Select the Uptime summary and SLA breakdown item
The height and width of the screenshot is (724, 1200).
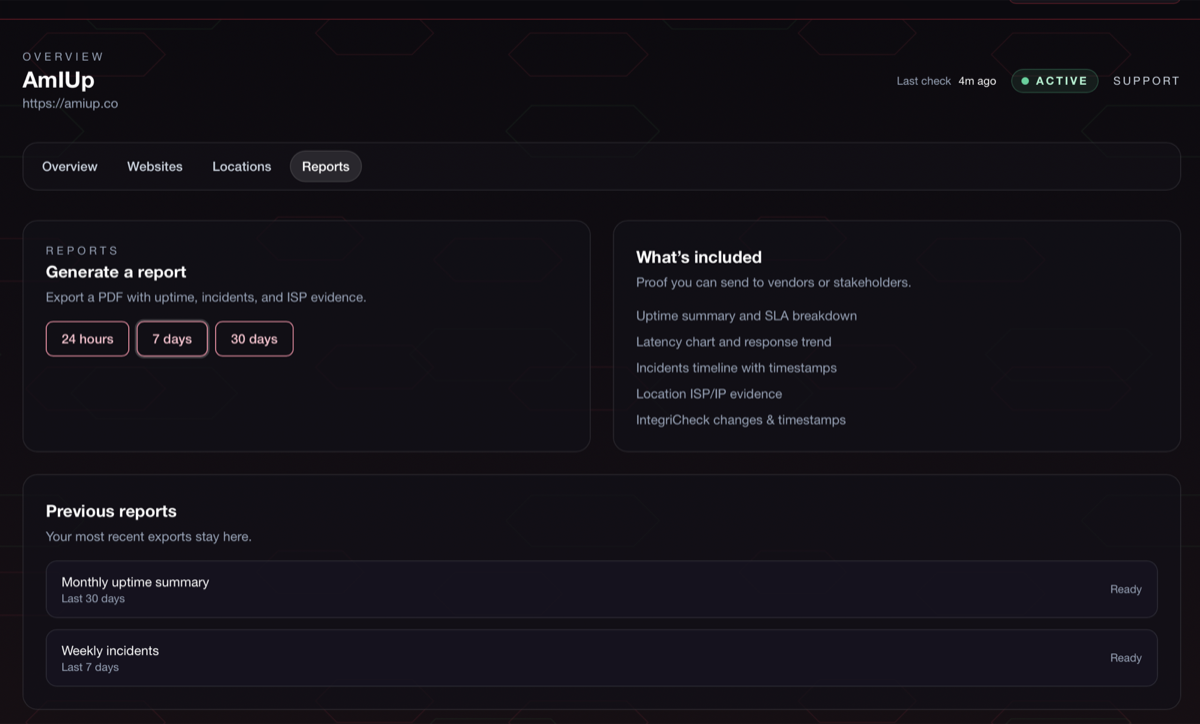(x=747, y=315)
